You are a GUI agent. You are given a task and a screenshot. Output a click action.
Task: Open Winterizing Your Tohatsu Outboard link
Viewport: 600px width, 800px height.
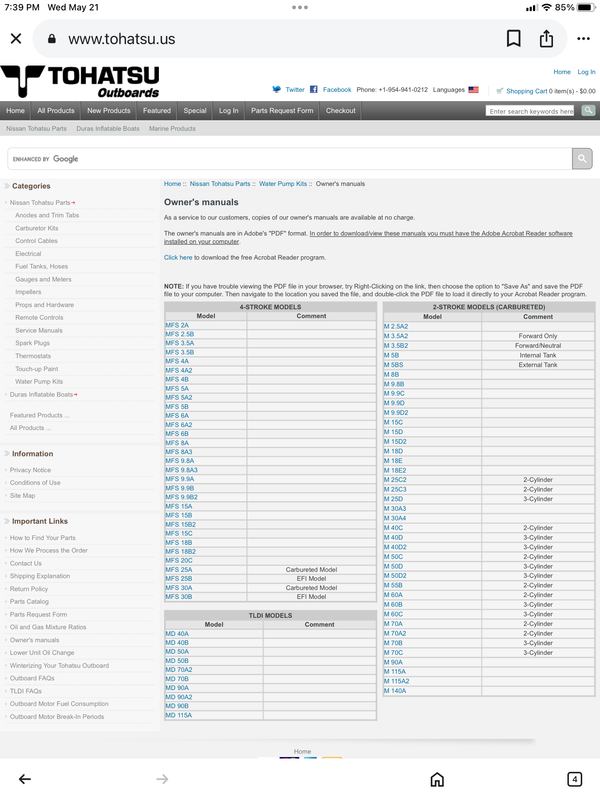click(59, 666)
